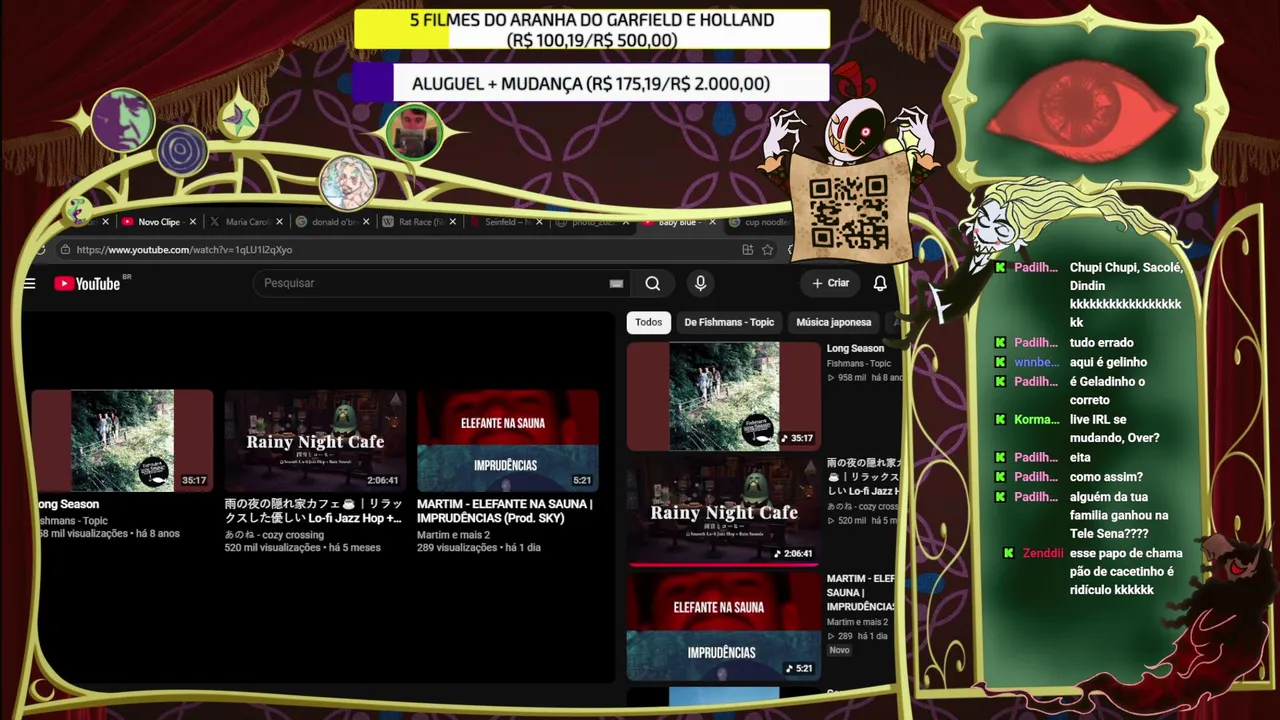Image resolution: width=1280 pixels, height=720 pixels.
Task: Click chat message 'é Geladinho o correto'
Action: [1107, 391]
